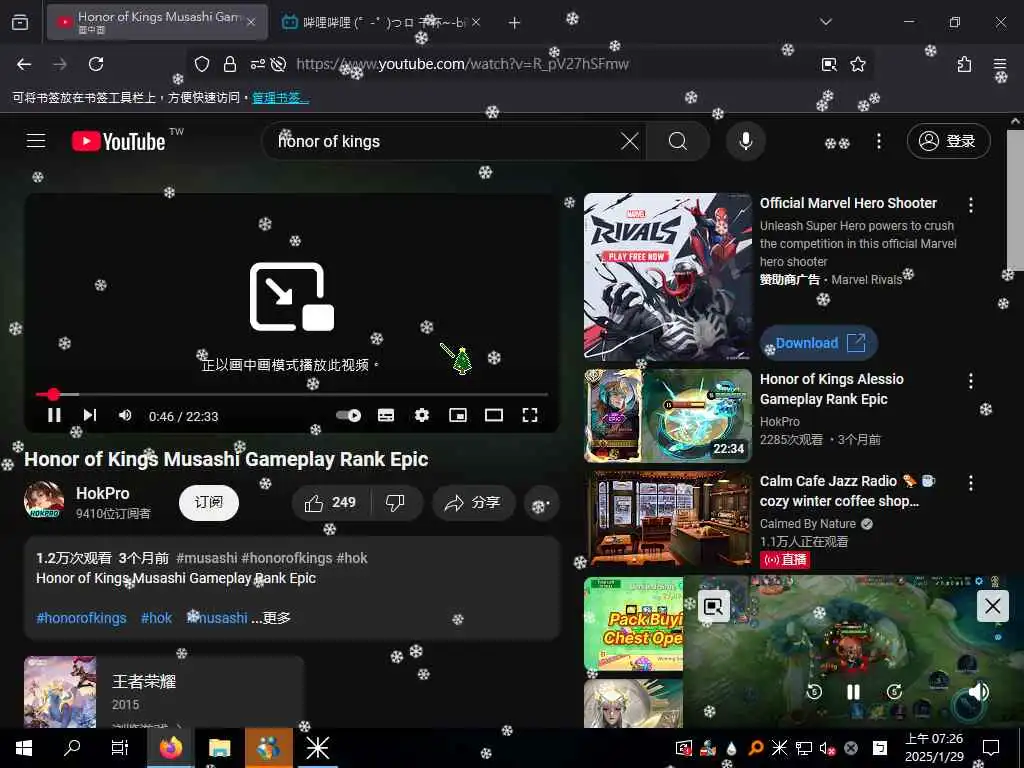Subscribe with the 订阅 button
The image size is (1024, 768).
[x=209, y=502]
